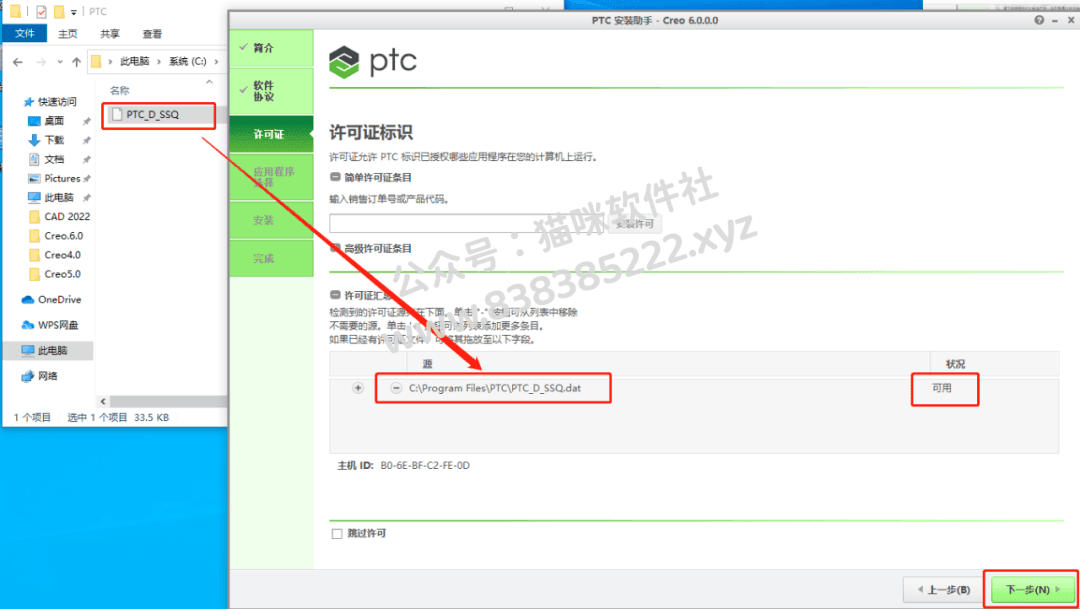Screen dimensions: 1080x609
Task: Click the 下一步(N) button
Action: click(x=1032, y=590)
